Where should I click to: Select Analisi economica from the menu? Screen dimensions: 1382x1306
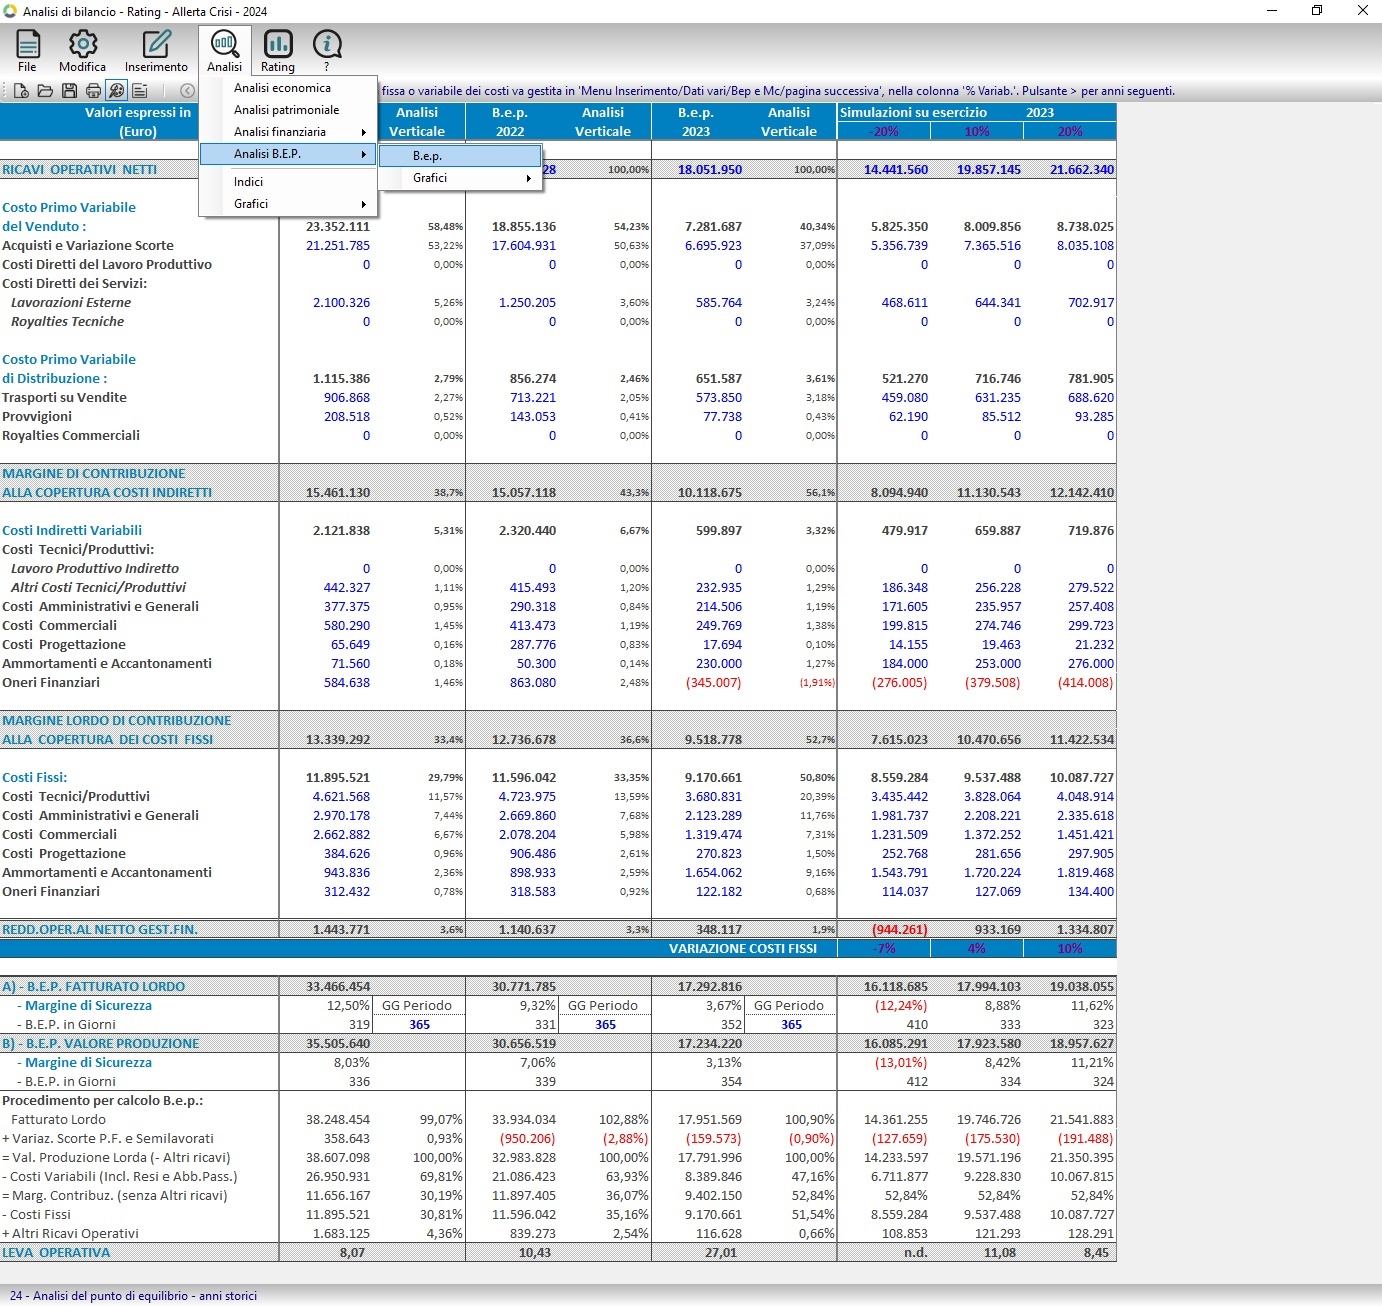pos(282,88)
